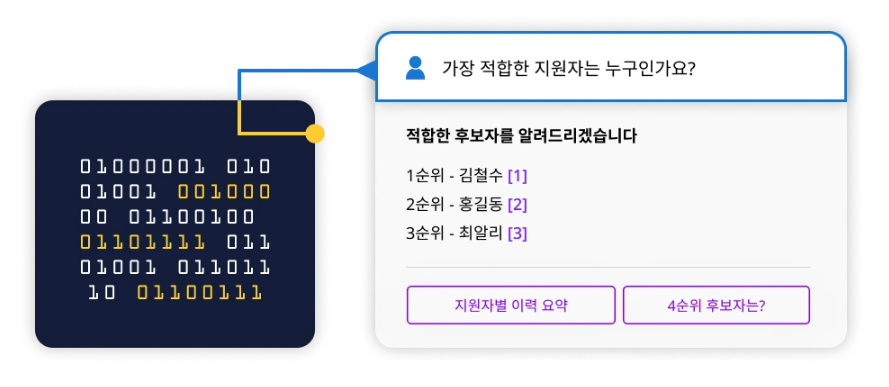Click the yellow binary segment 01100111
The image size is (889, 387).
pyautogui.click(x=200, y=293)
